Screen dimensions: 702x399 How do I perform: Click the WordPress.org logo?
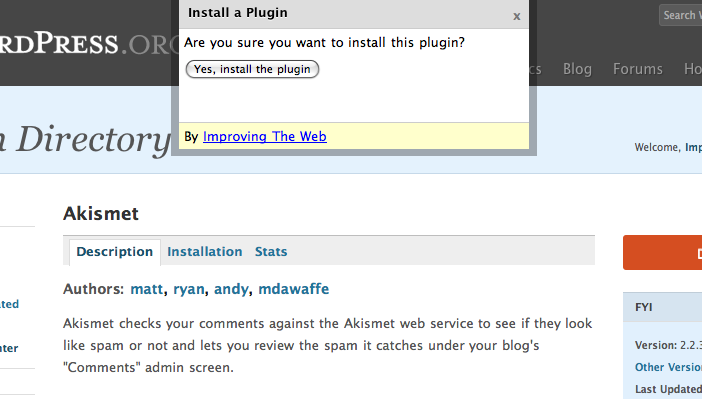[85, 44]
